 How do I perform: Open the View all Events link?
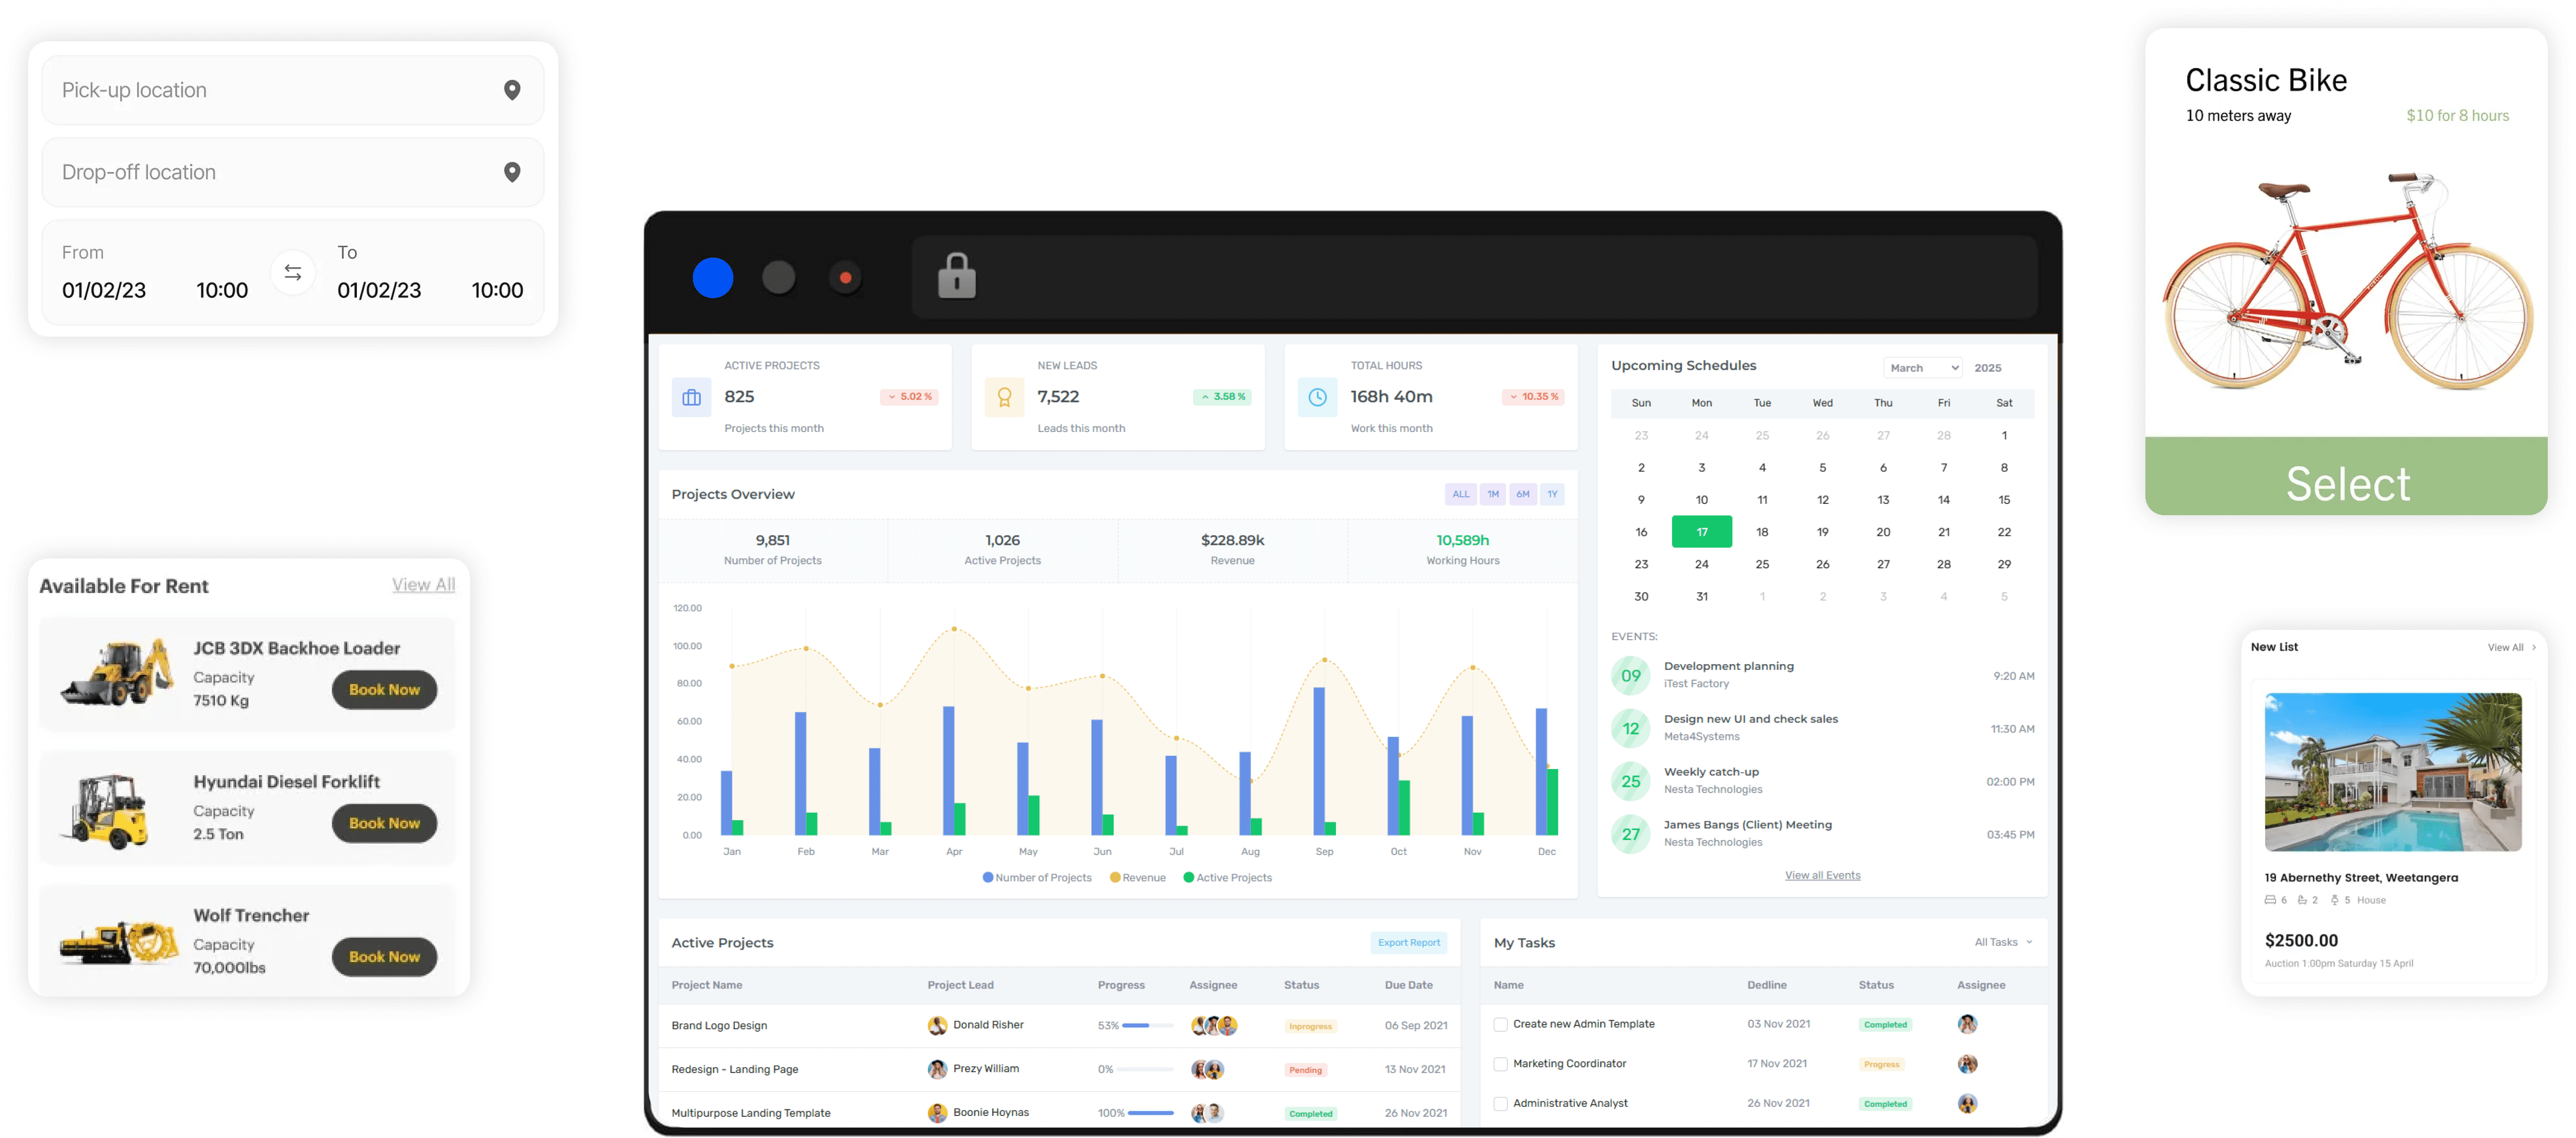pyautogui.click(x=1822, y=875)
